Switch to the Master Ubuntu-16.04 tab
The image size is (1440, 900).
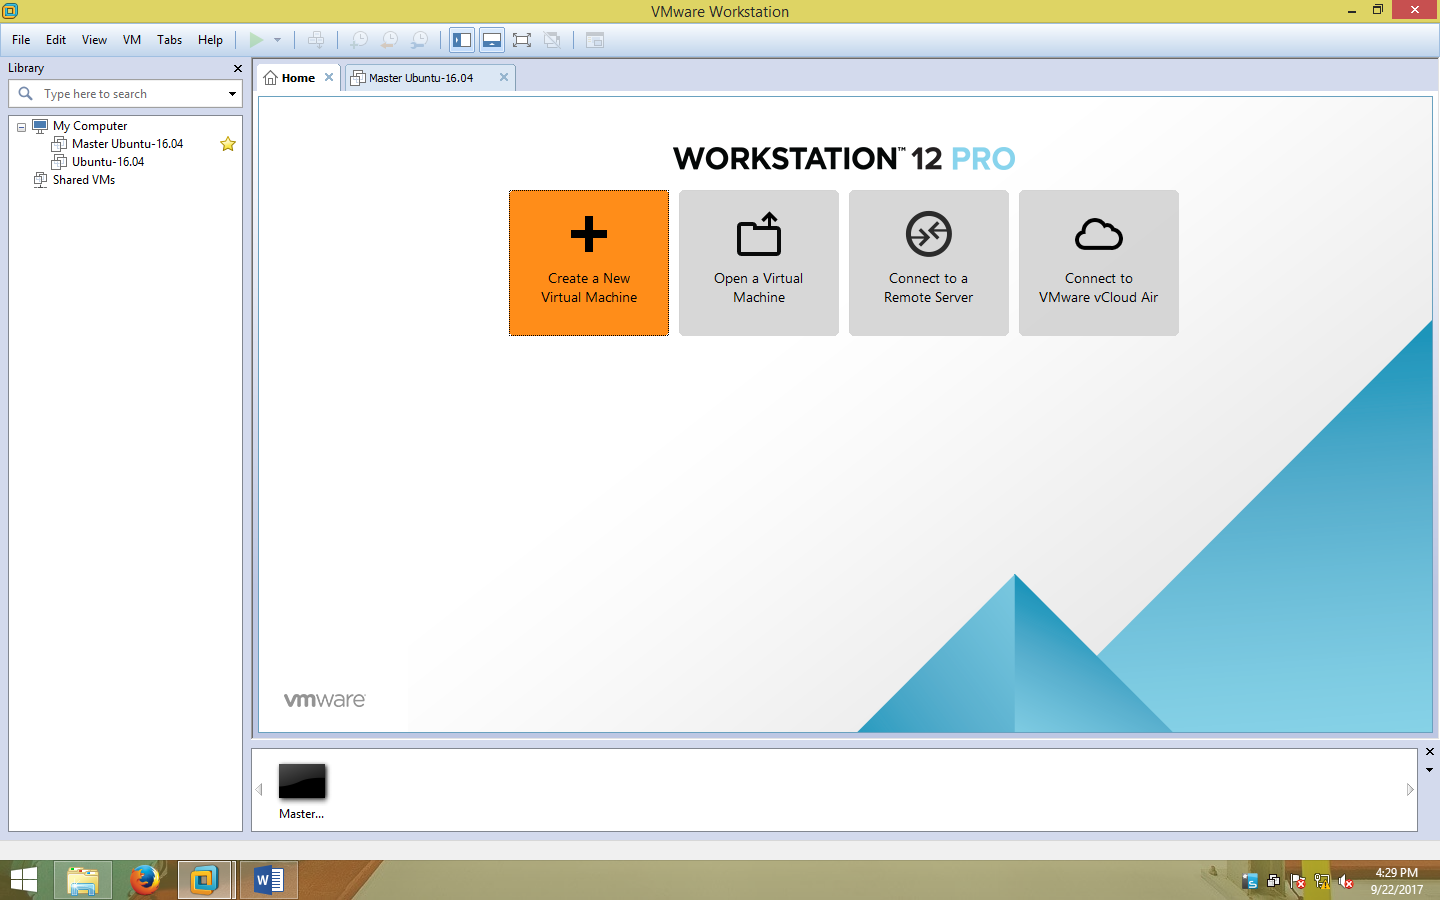click(x=421, y=78)
